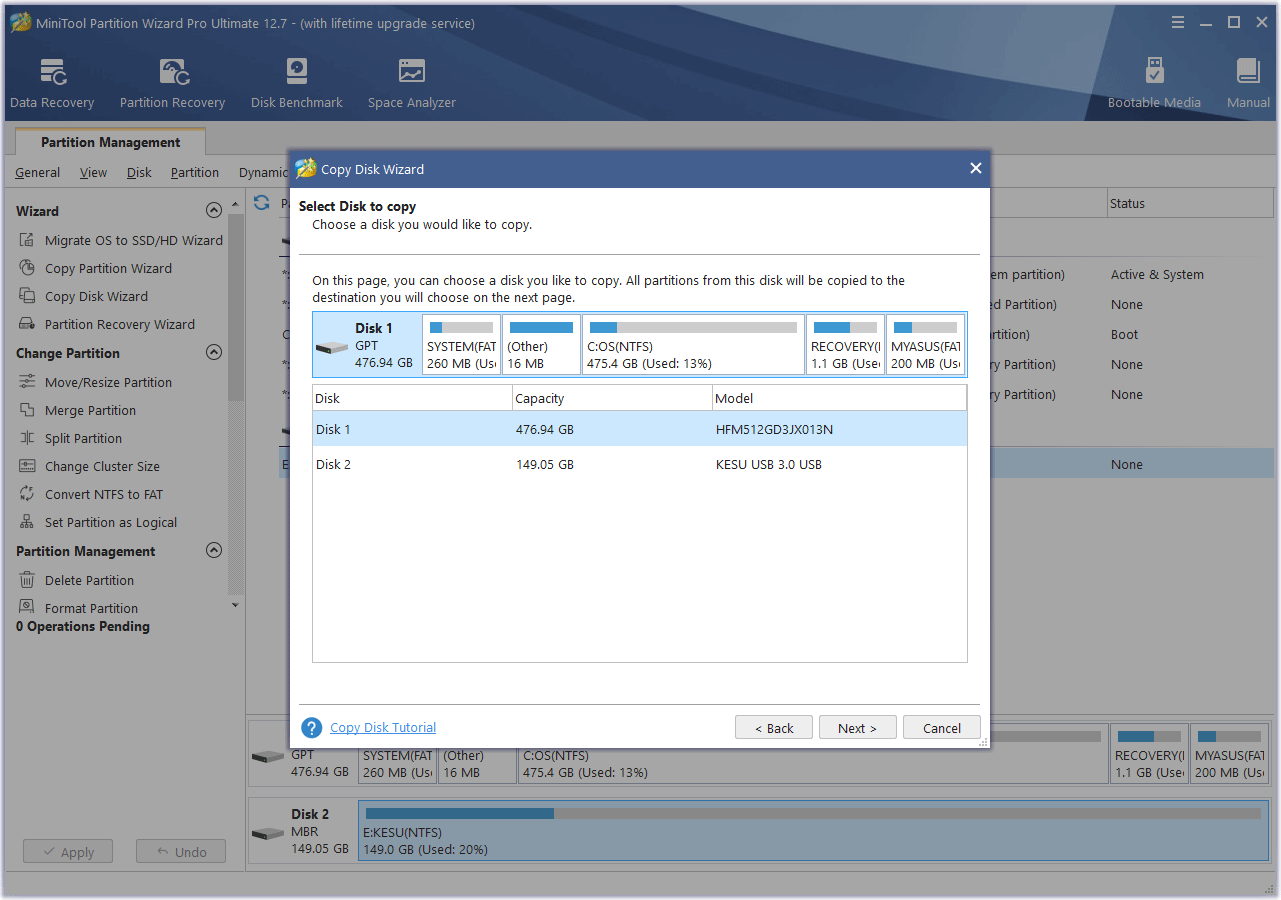Open the Data Recovery tool

pyautogui.click(x=51, y=80)
